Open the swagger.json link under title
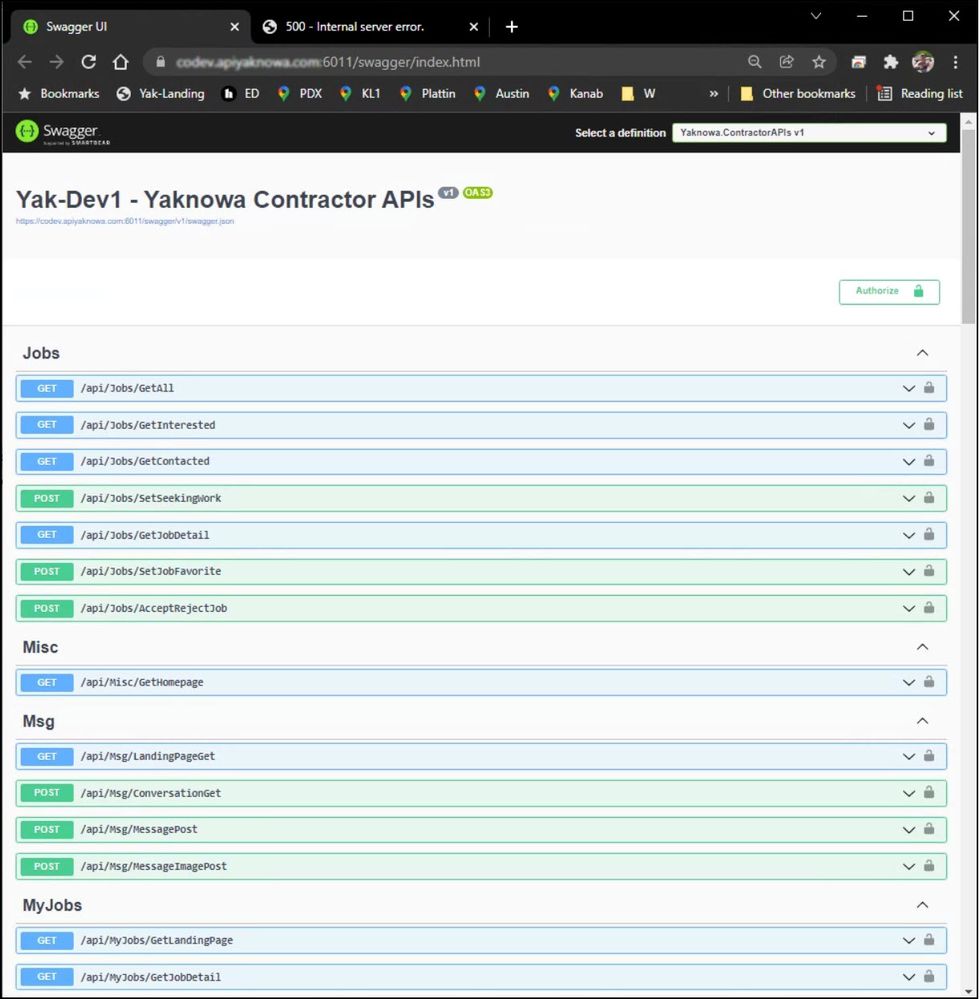The width and height of the screenshot is (980, 999). pos(125,221)
